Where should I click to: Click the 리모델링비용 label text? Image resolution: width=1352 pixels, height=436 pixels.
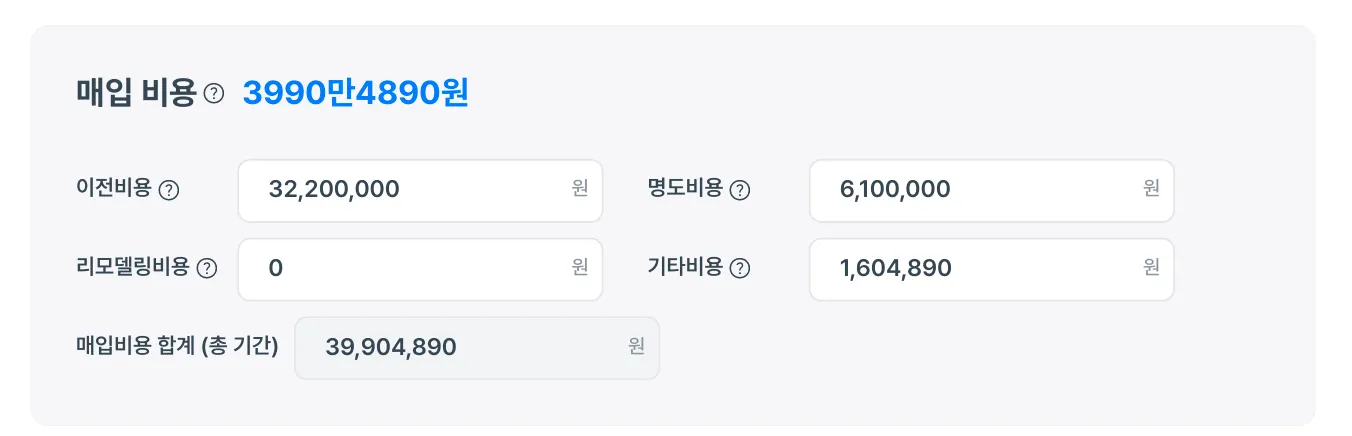132,267
